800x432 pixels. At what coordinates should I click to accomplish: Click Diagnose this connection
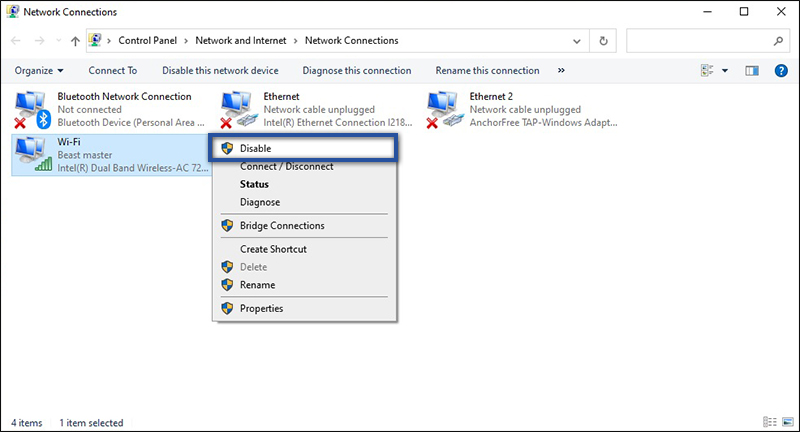[x=357, y=70]
